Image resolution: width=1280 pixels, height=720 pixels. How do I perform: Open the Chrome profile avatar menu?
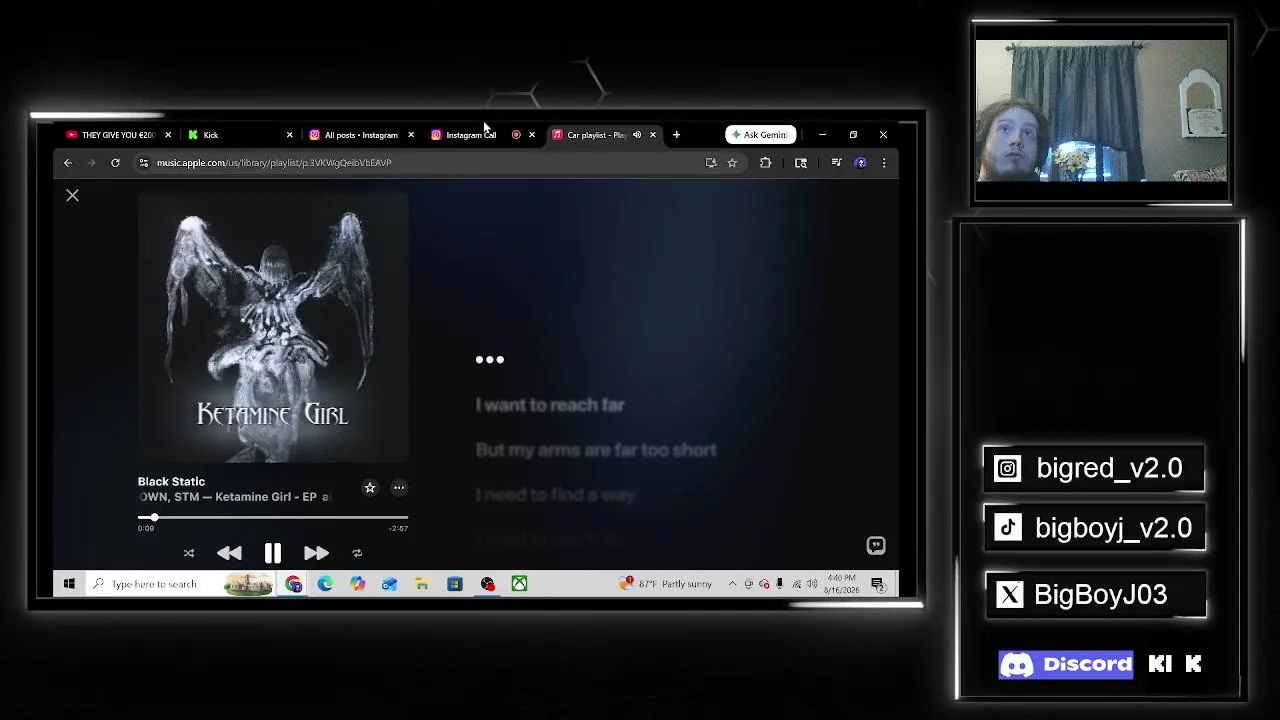point(860,163)
